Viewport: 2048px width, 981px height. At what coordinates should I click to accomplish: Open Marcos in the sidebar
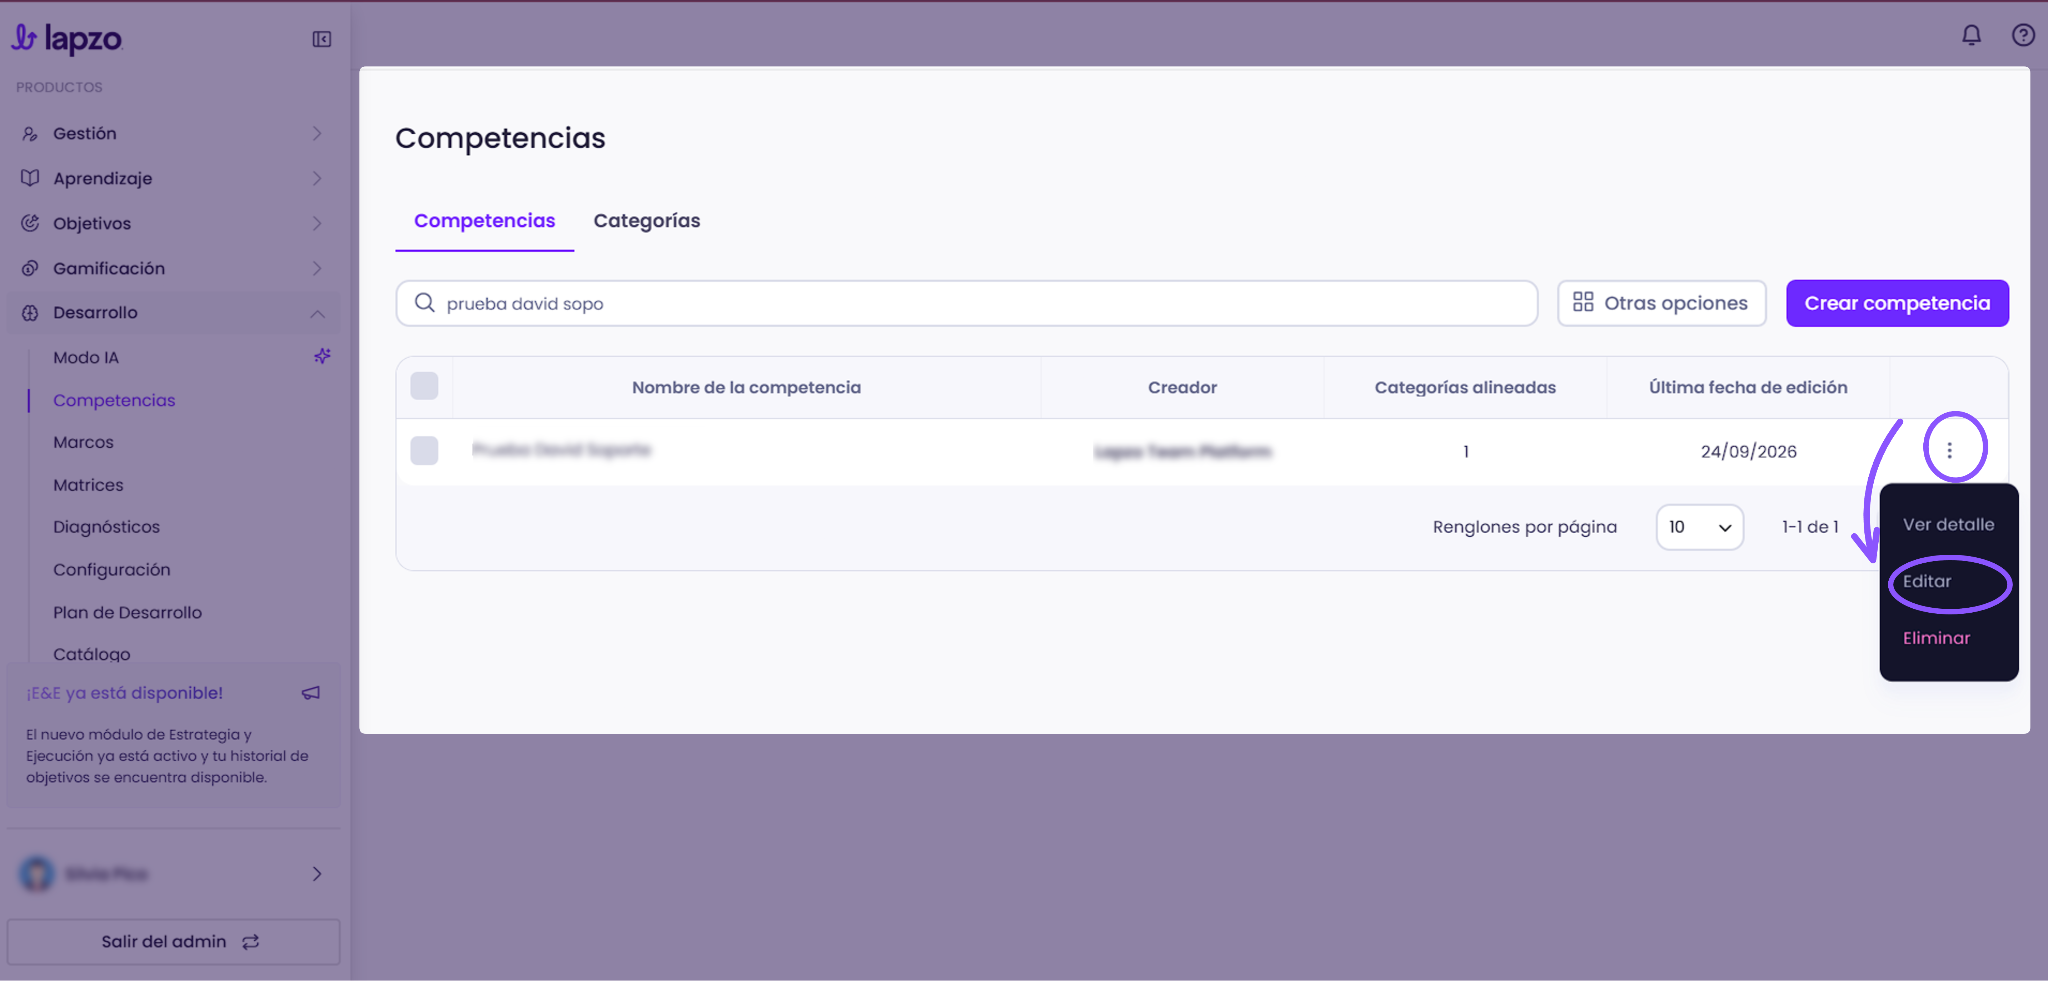point(83,442)
